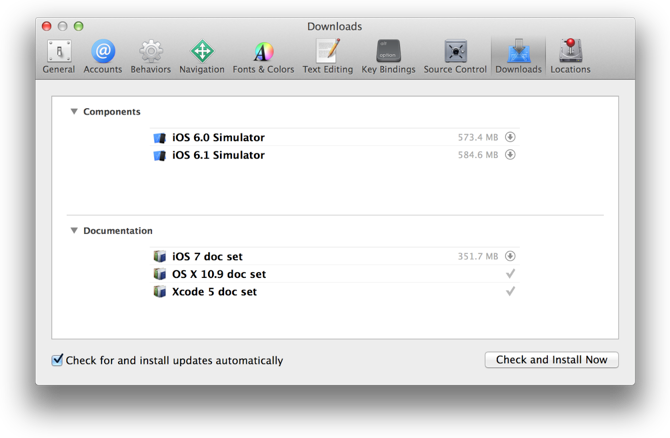670x438 pixels.
Task: Open the Text Editing pencil icon
Action: point(328,51)
